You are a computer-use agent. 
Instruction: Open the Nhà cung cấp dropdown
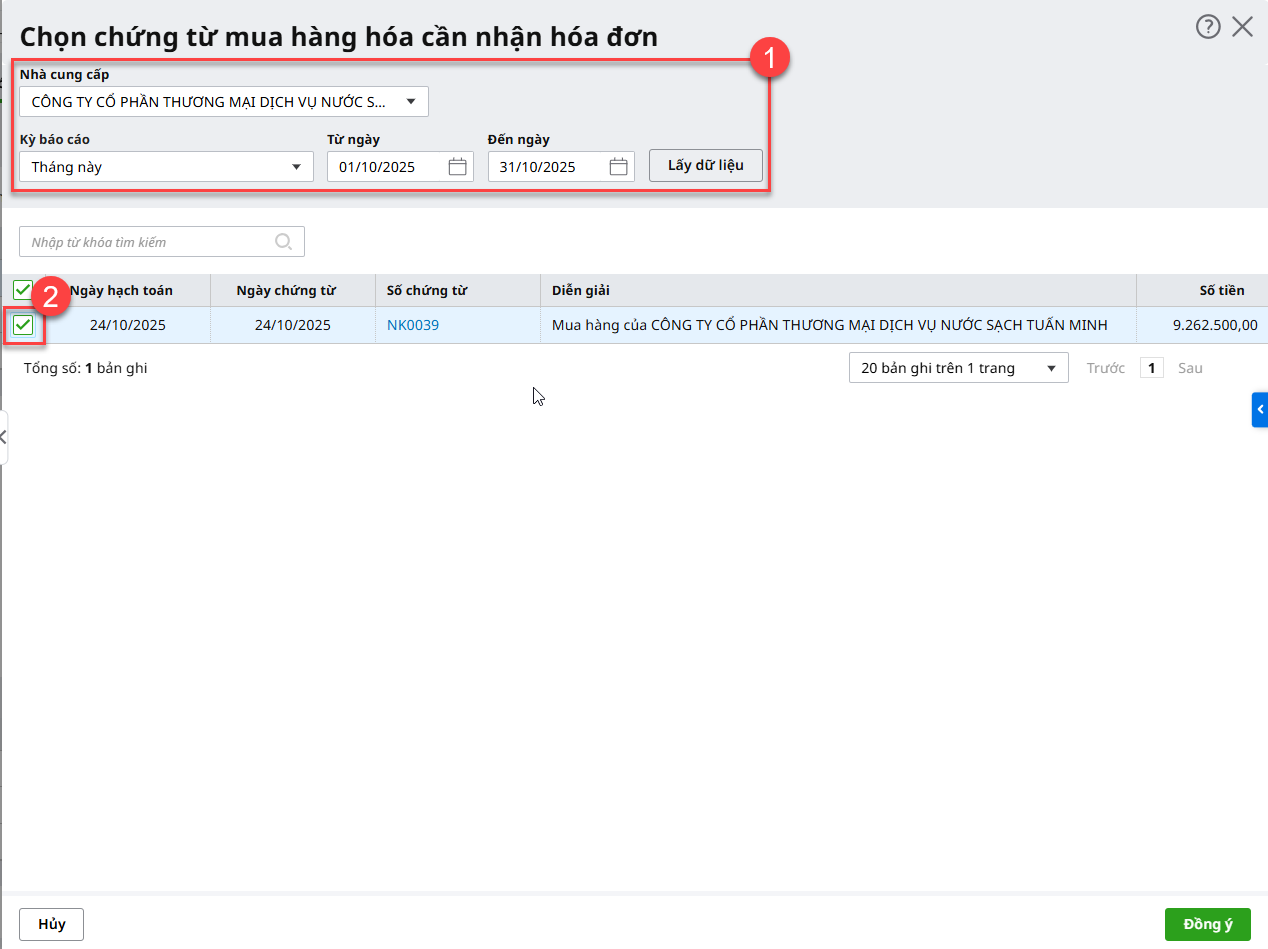coord(410,101)
